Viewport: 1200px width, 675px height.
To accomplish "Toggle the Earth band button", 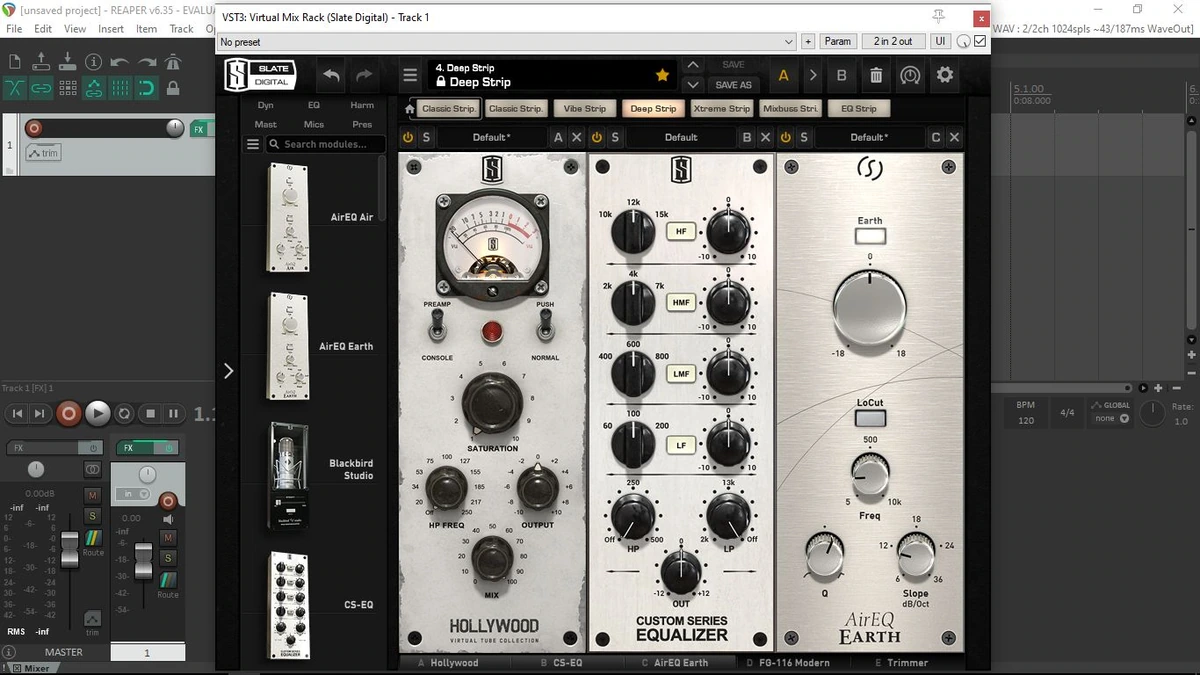I will [870, 237].
